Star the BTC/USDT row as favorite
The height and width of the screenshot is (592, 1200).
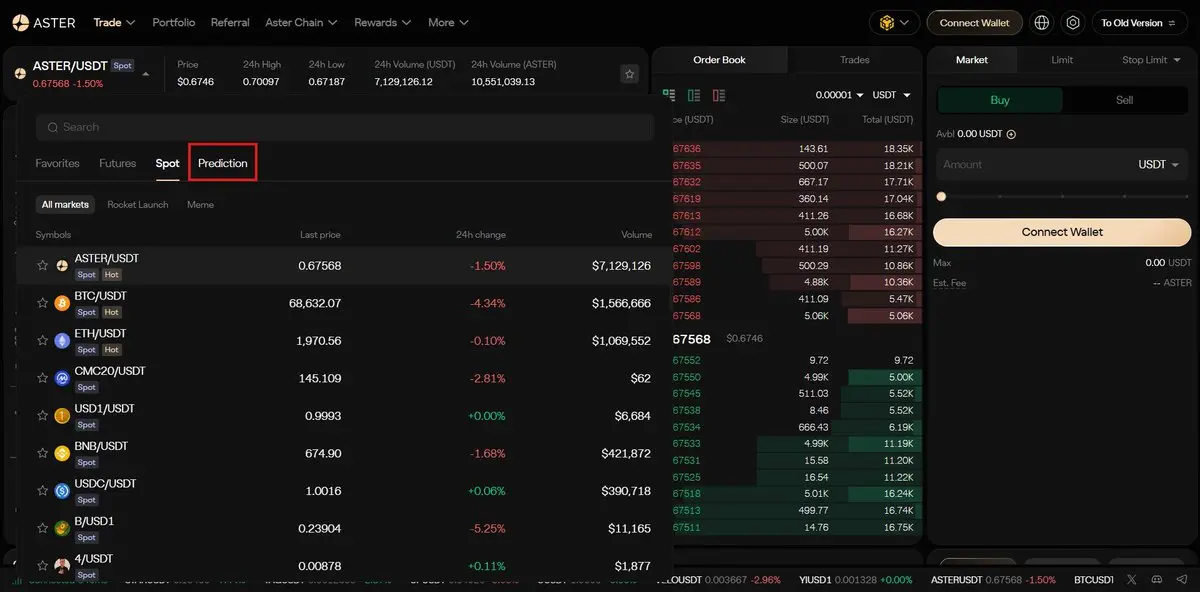[43, 303]
